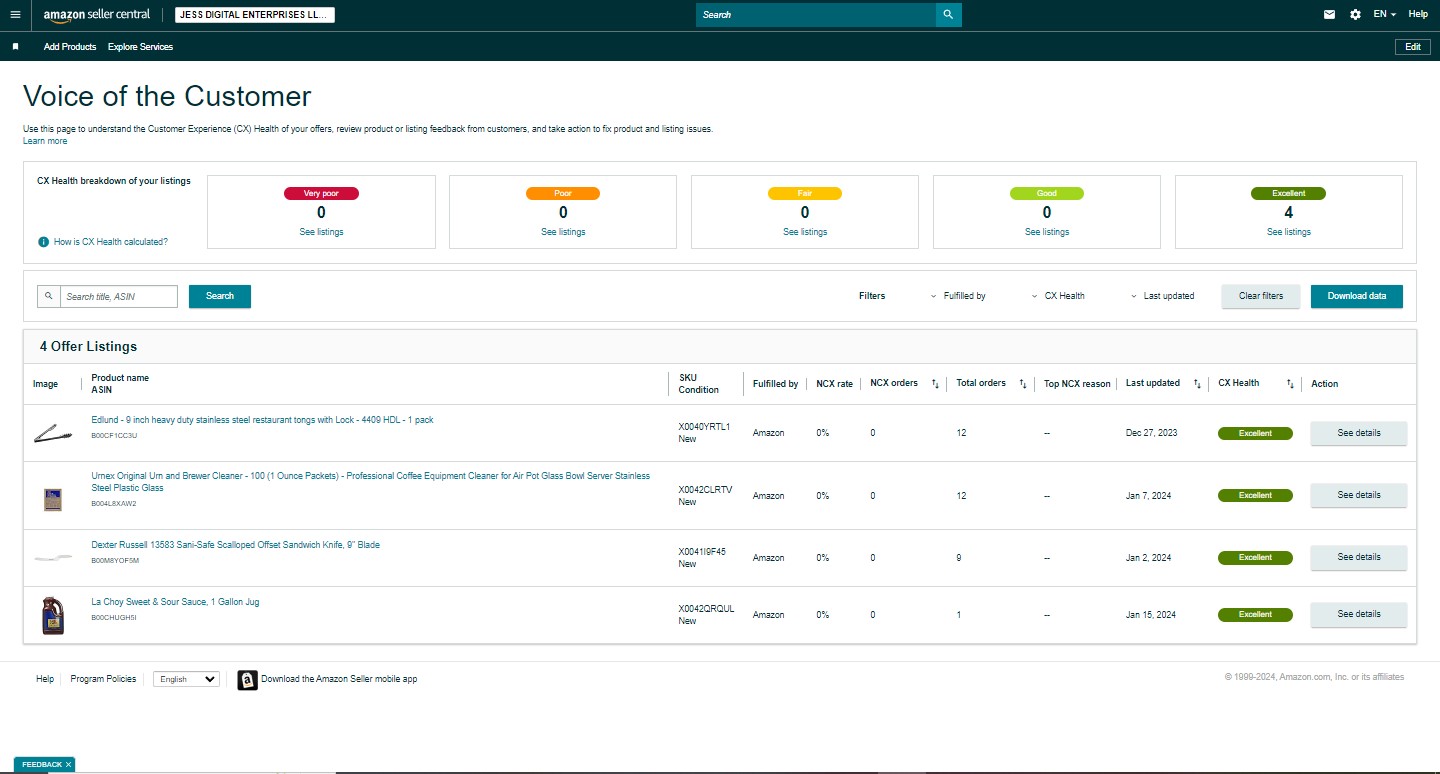Sort by Total orders arrows
This screenshot has height=774, width=1440.
click(x=1023, y=383)
